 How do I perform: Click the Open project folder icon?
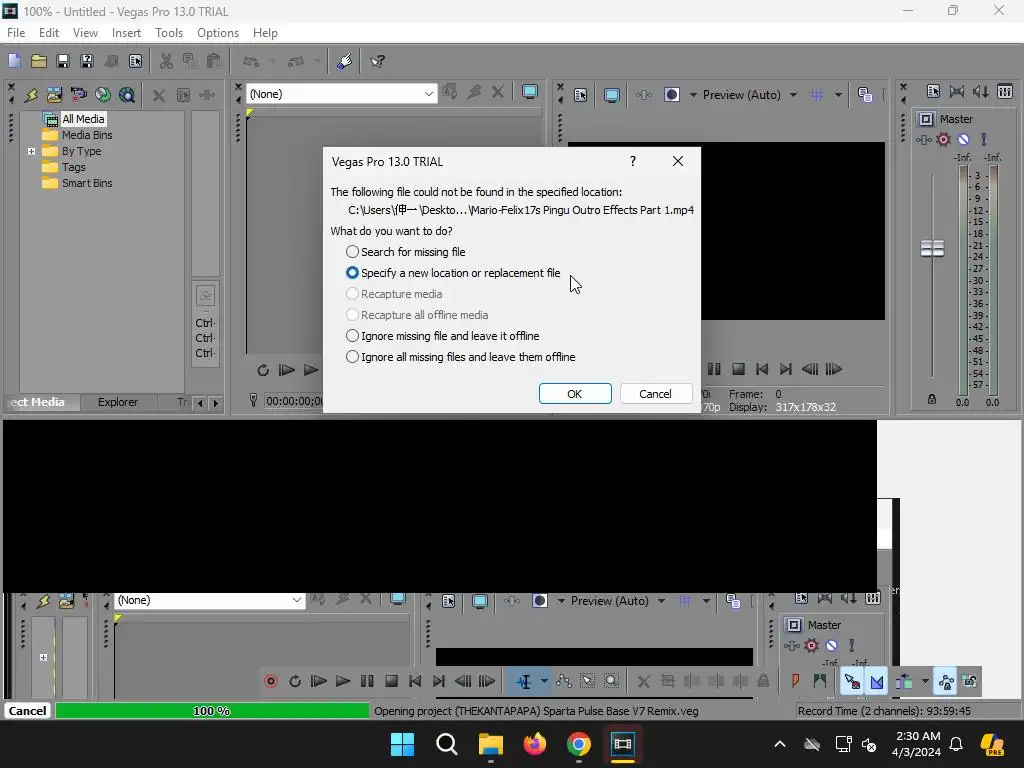(39, 61)
